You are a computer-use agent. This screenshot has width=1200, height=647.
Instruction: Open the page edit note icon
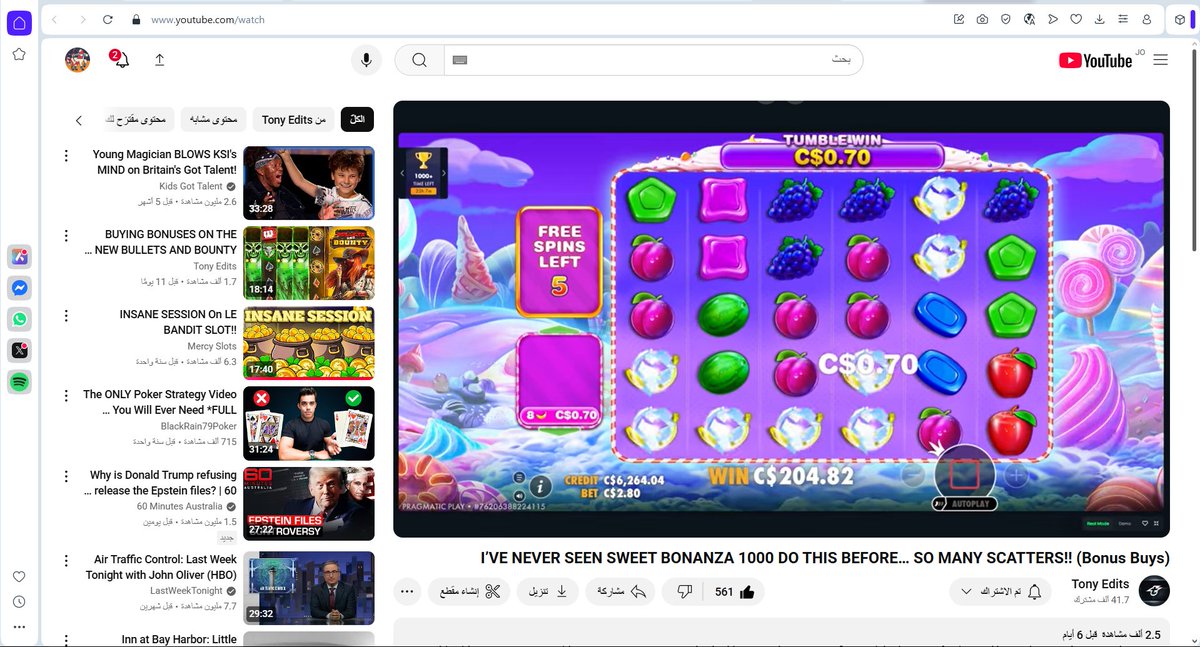click(959, 19)
